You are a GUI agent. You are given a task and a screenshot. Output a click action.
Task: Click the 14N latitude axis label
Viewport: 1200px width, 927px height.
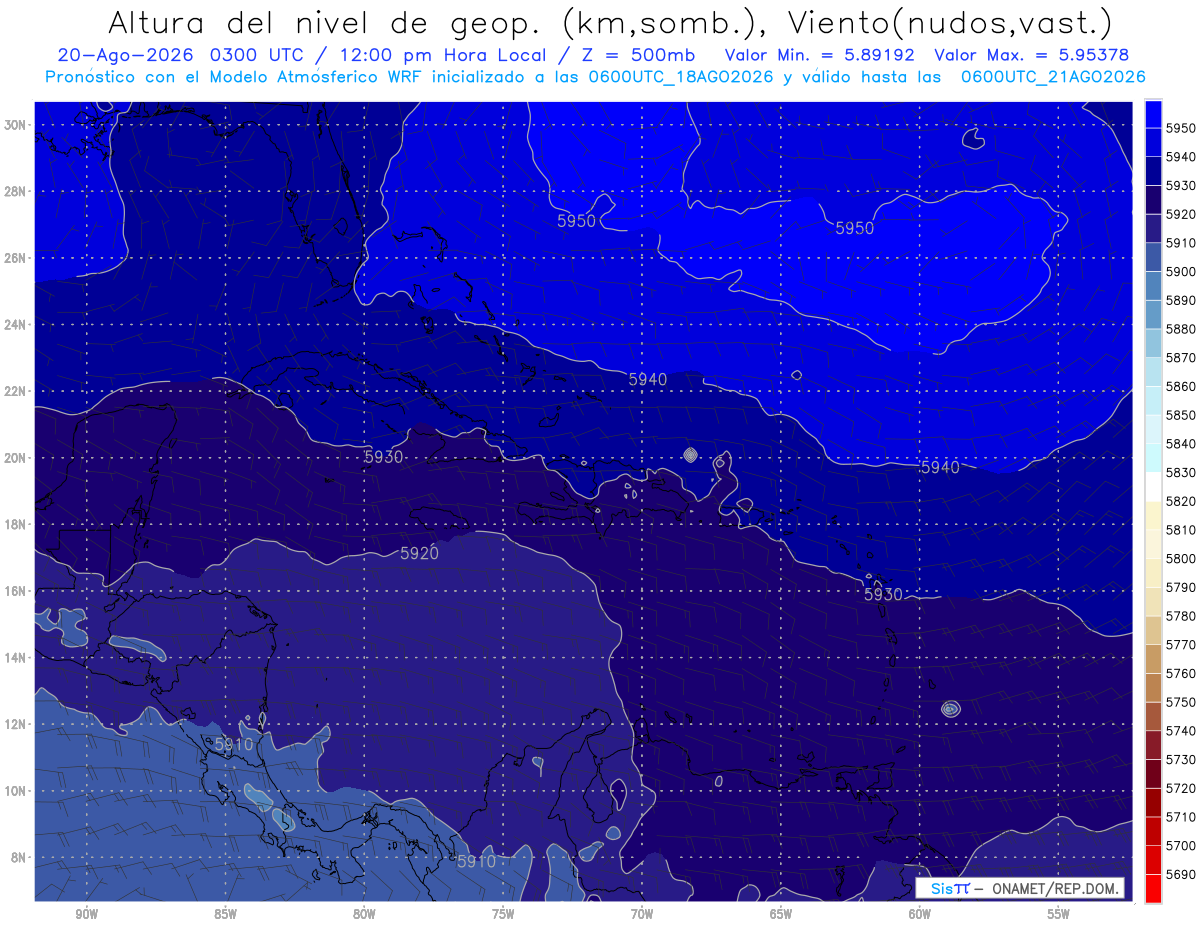pyautogui.click(x=17, y=658)
